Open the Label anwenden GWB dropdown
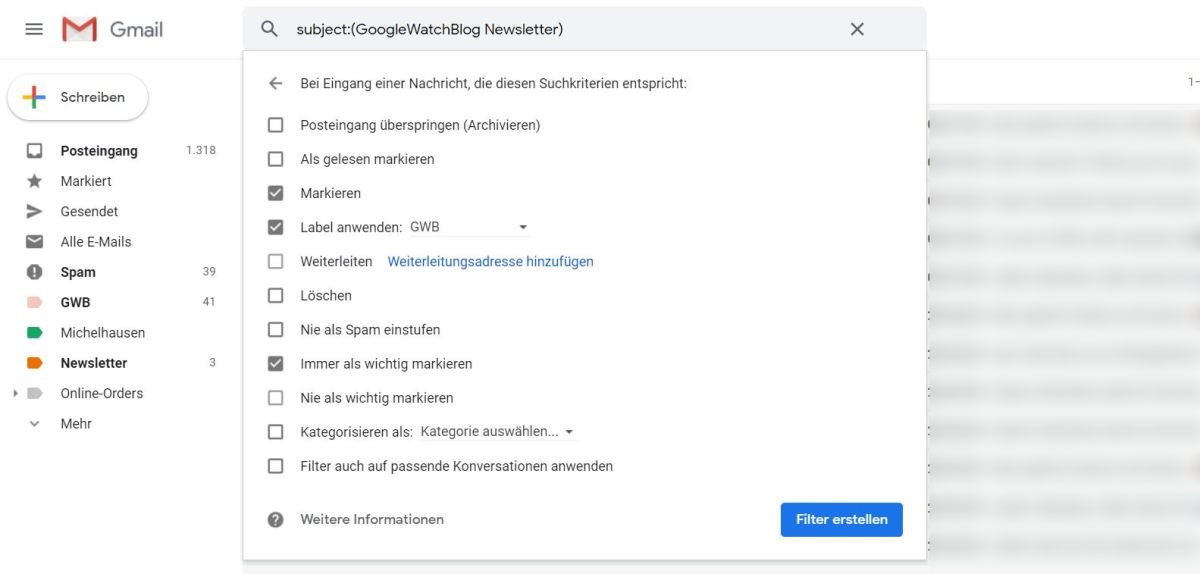The width and height of the screenshot is (1200, 574). click(x=469, y=227)
